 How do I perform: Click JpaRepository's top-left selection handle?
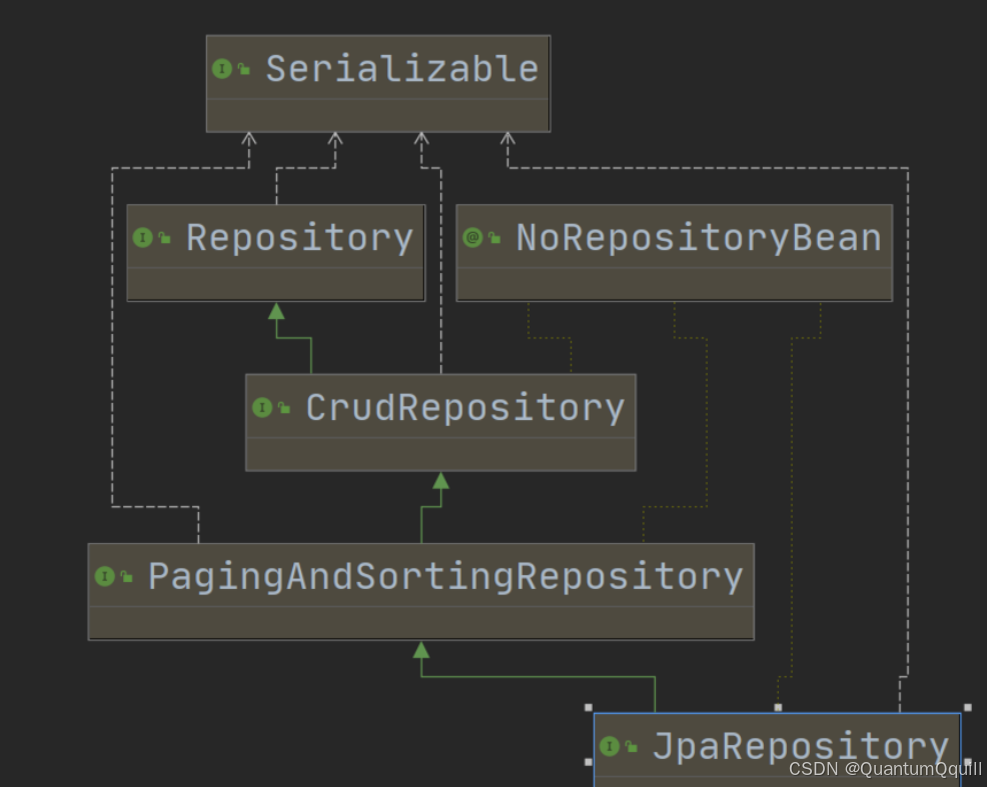tap(589, 708)
